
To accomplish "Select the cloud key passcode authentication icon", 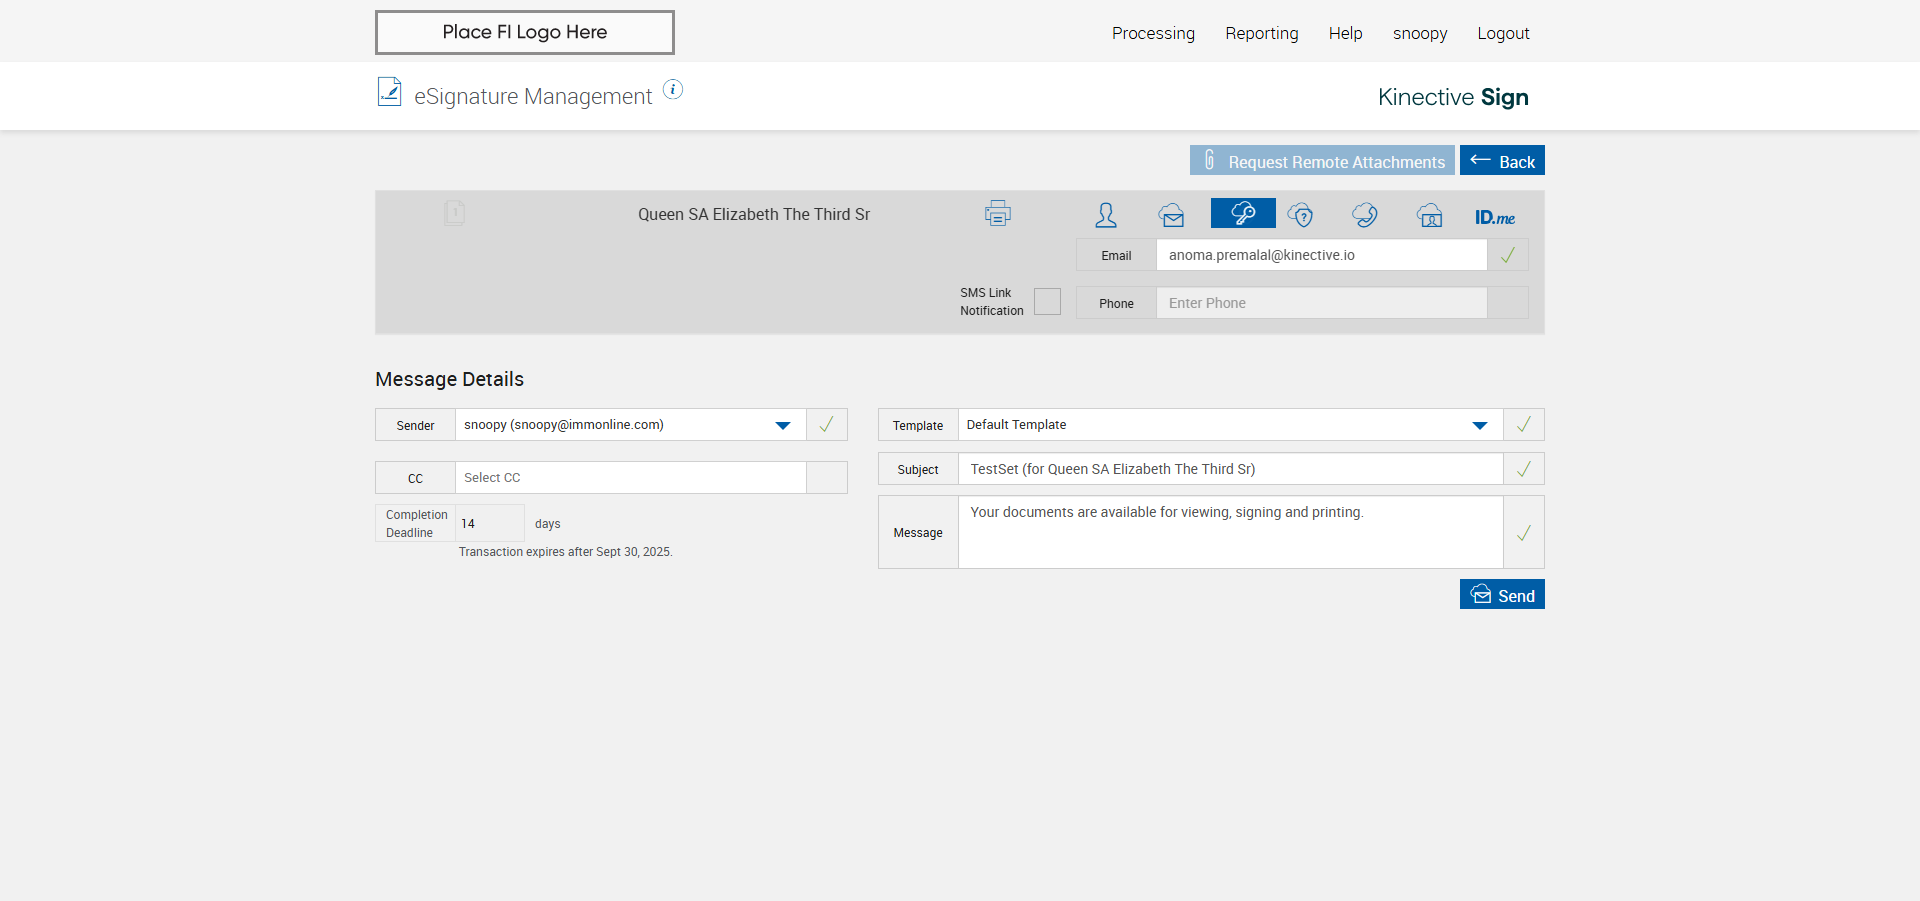I will [1242, 213].
